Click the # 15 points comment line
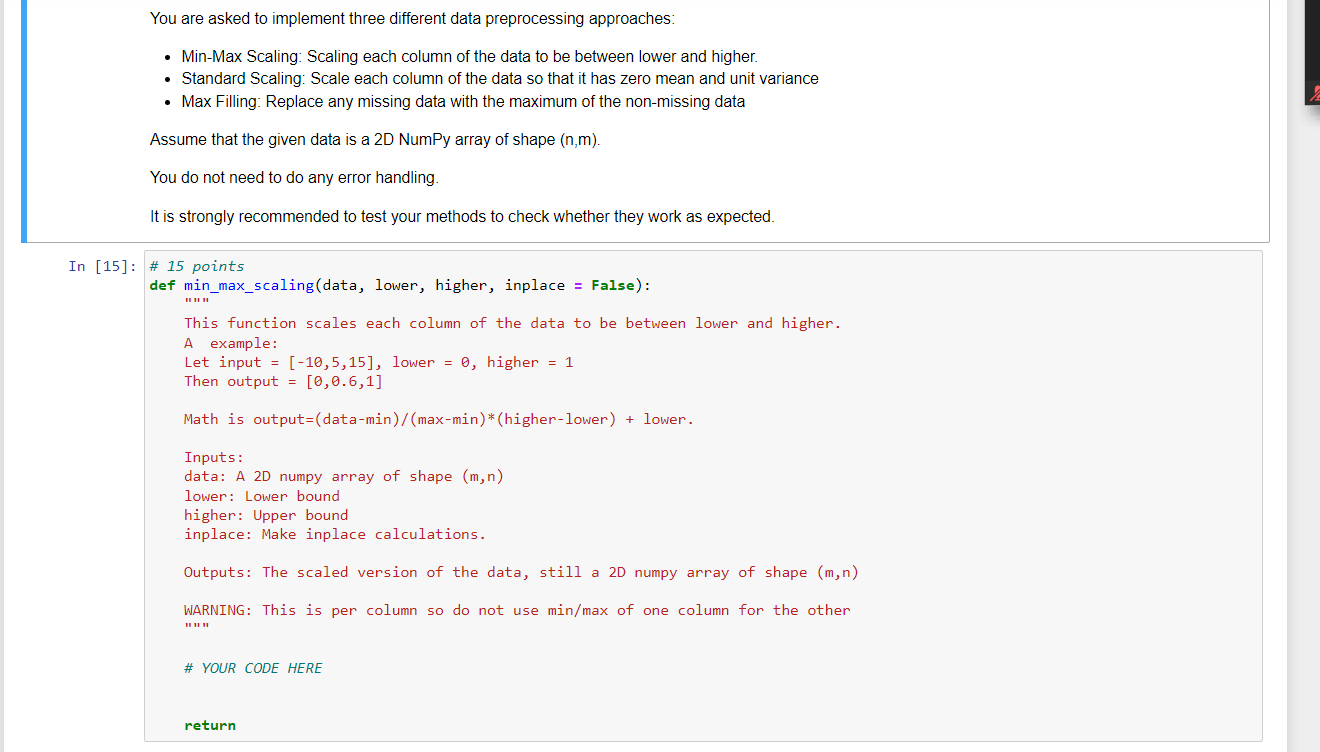Image resolution: width=1320 pixels, height=752 pixels. (195, 265)
